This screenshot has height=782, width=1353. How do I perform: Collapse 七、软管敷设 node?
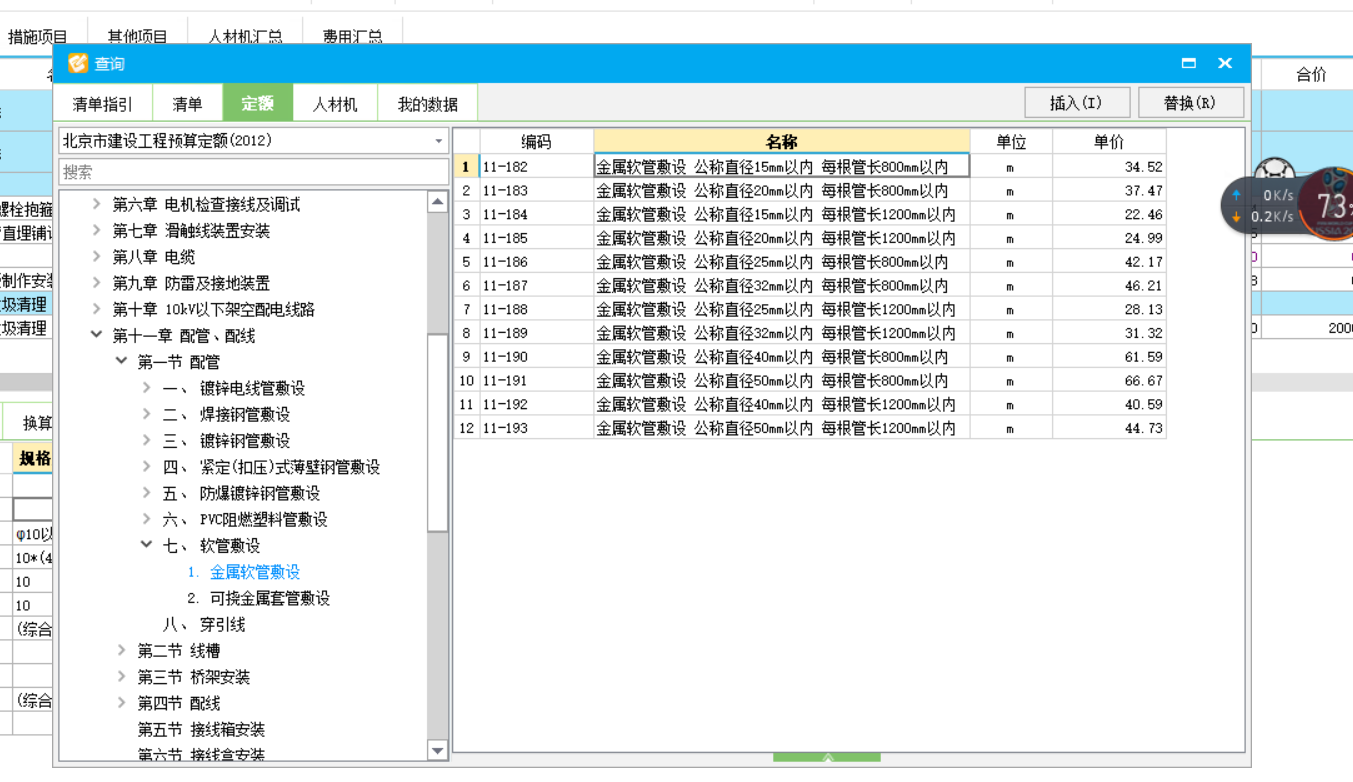(x=147, y=545)
